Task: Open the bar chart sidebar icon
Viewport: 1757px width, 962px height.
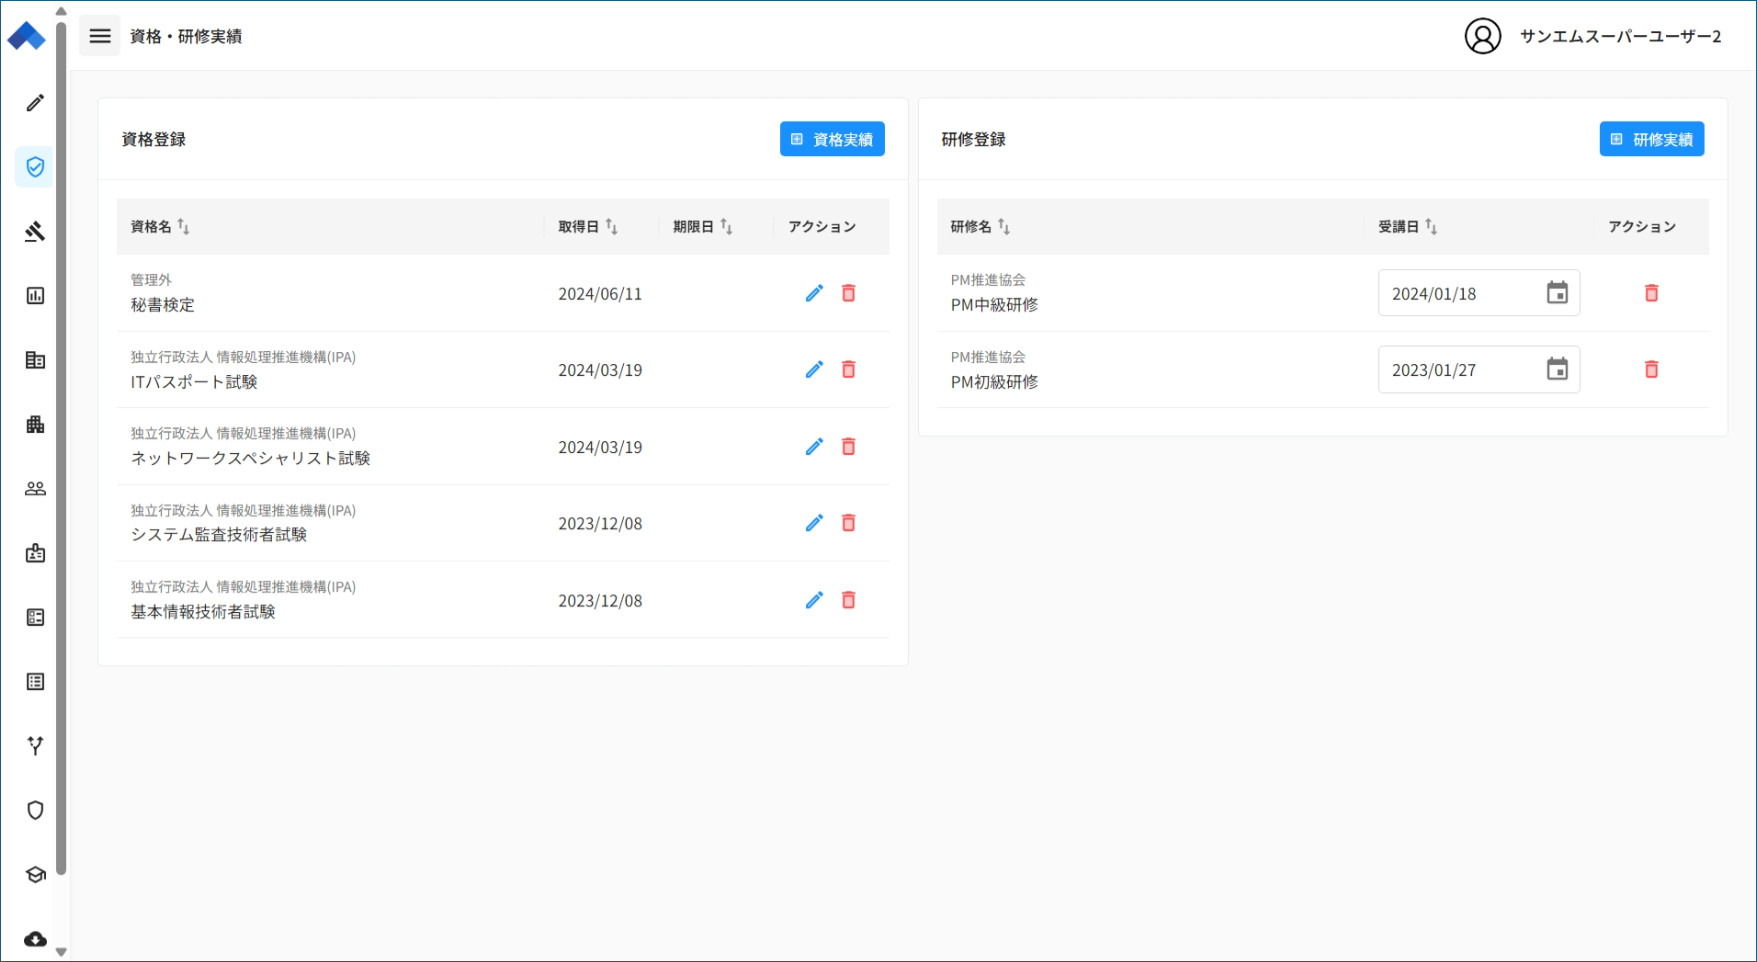Action: 35,296
